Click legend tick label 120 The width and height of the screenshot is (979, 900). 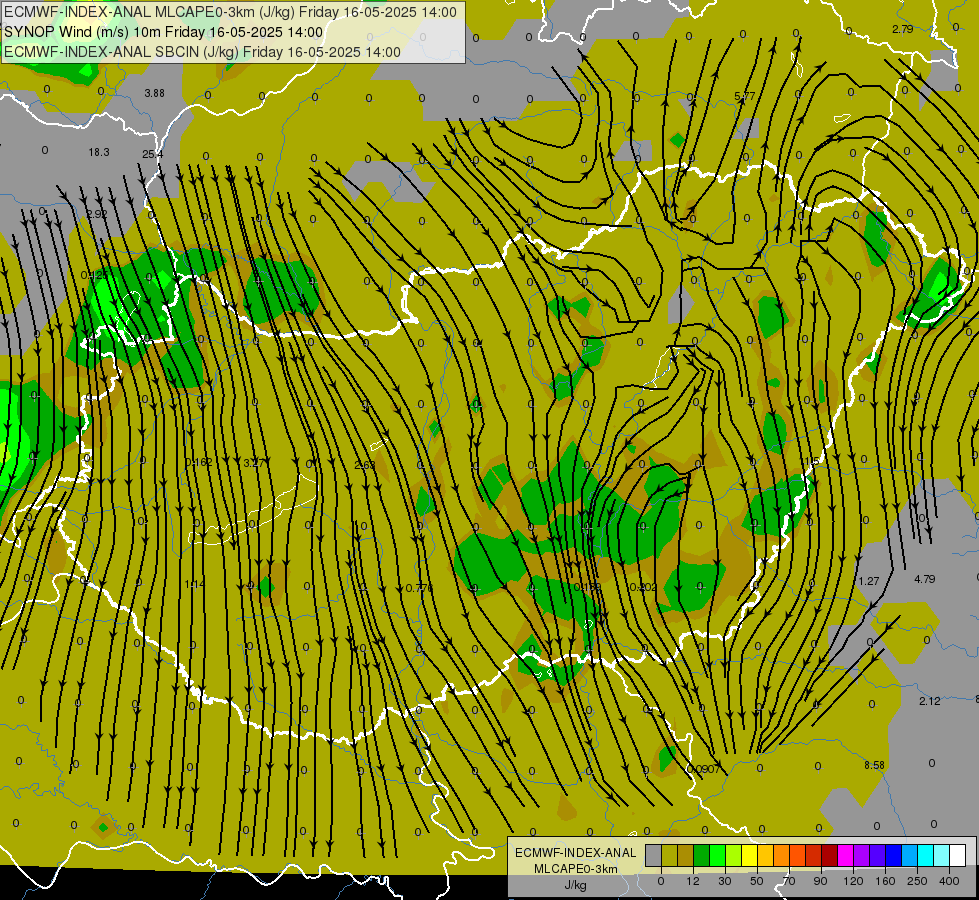click(x=854, y=881)
